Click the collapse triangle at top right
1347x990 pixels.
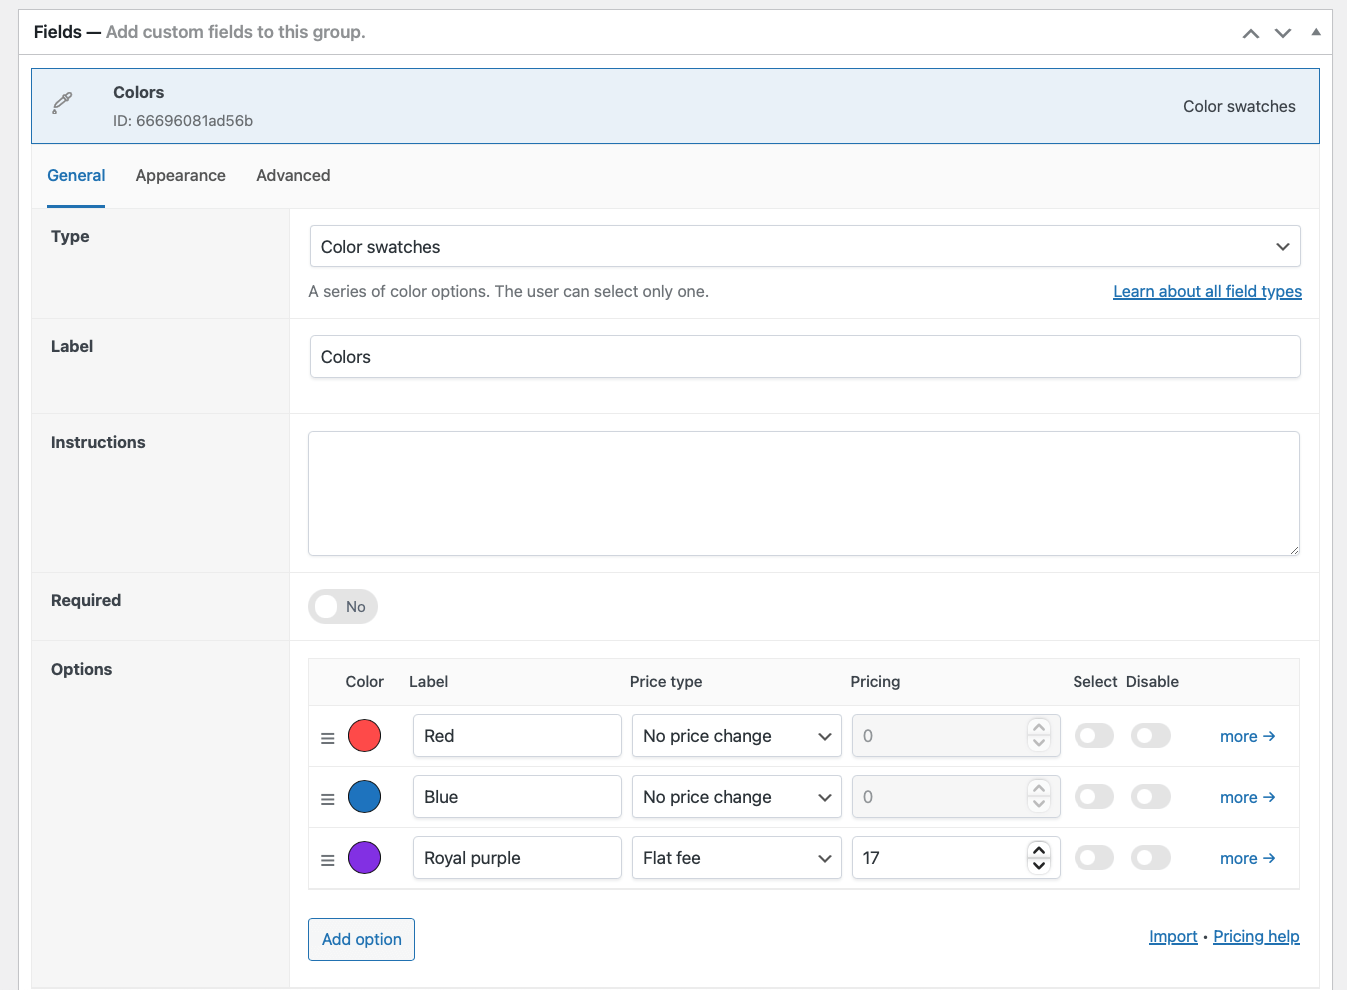coord(1315,31)
